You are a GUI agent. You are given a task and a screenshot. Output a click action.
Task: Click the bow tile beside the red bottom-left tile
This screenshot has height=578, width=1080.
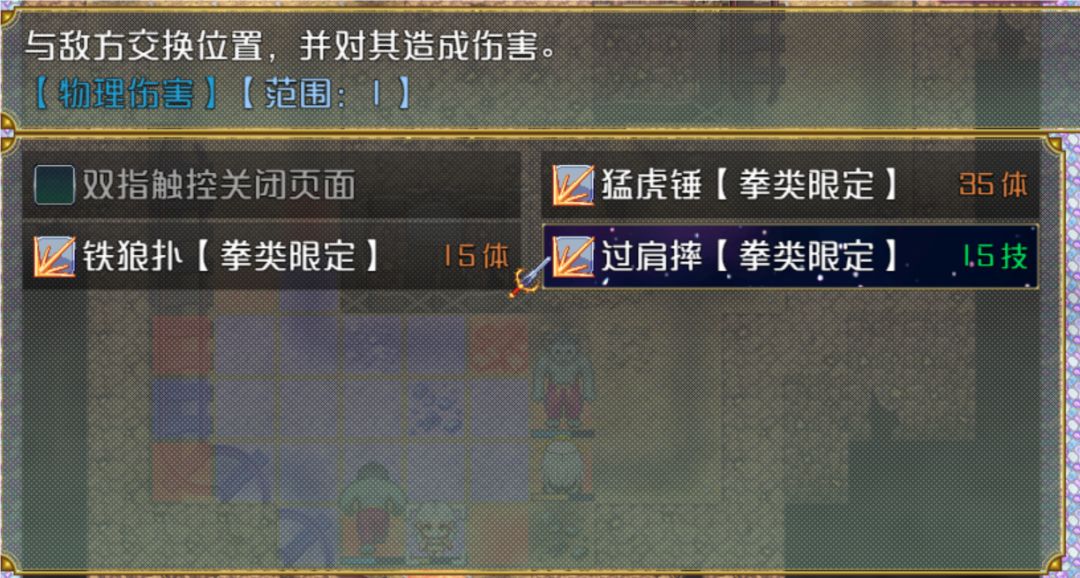(244, 472)
